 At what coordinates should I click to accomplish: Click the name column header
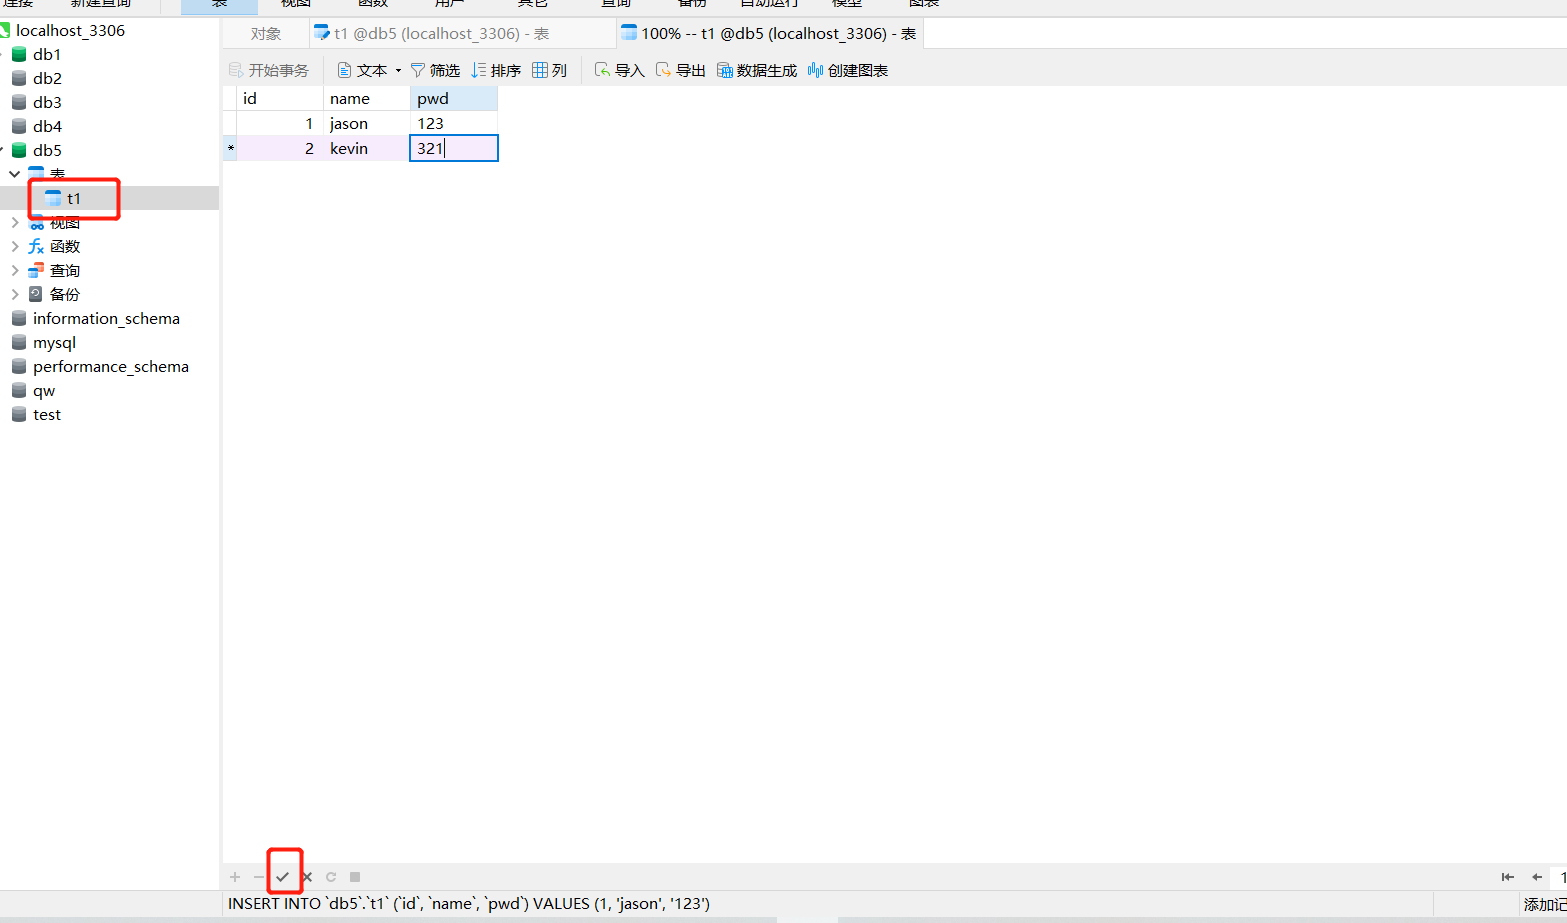[367, 98]
